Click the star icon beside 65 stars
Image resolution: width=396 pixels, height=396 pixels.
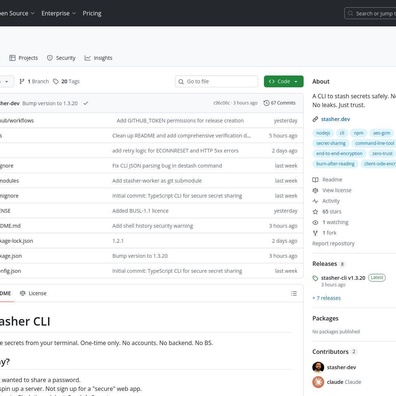tap(315, 212)
